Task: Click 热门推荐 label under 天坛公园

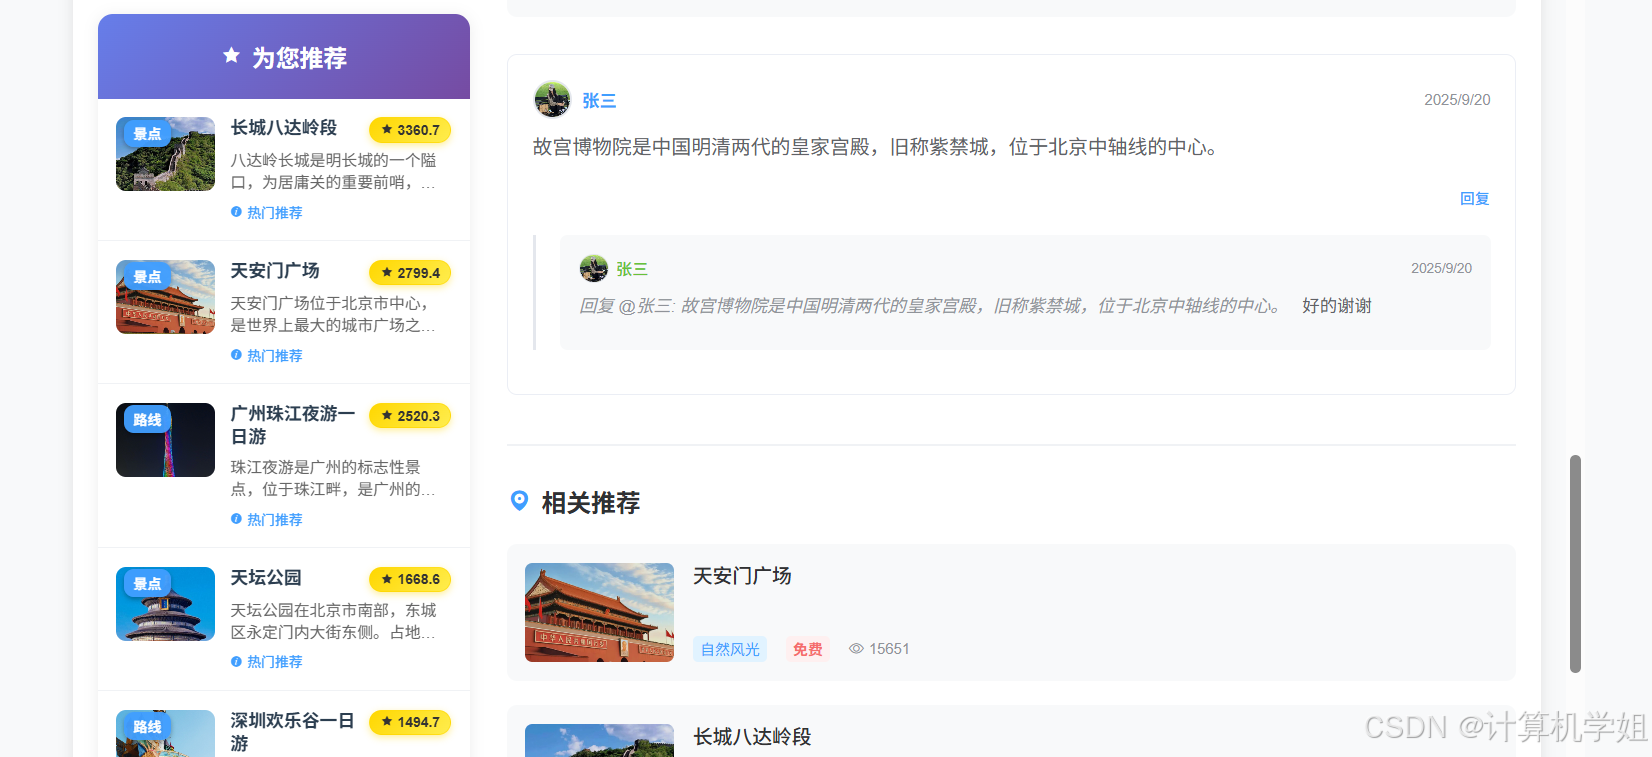Action: (x=275, y=662)
